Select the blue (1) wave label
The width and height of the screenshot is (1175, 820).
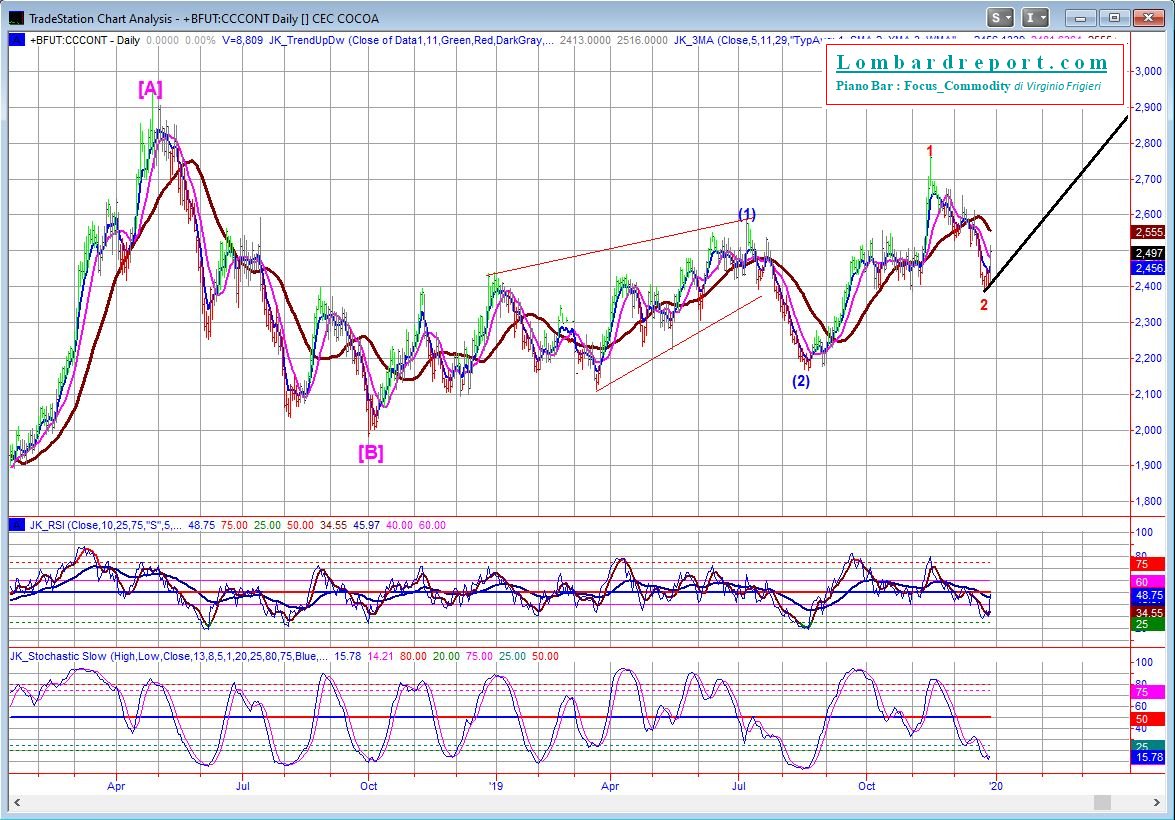coord(746,214)
